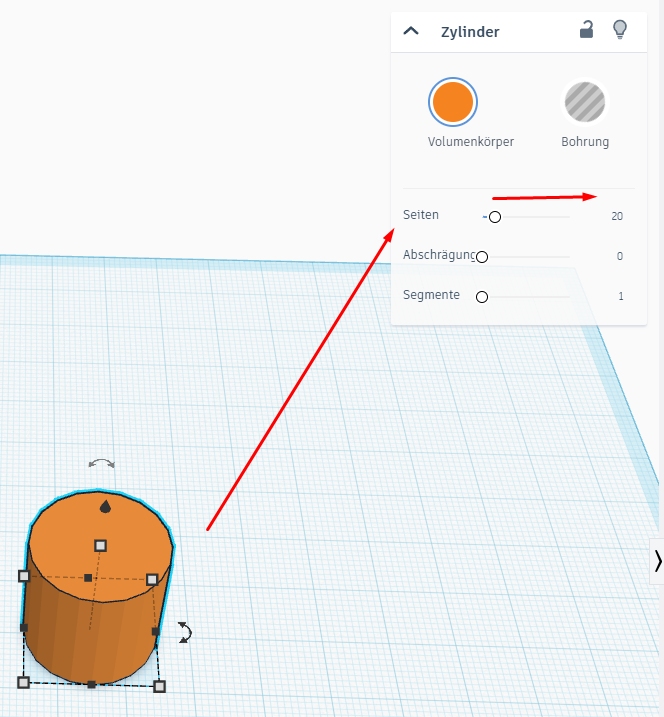Click the Segmente value 1
Image resolution: width=664 pixels, height=717 pixels.
[x=621, y=296]
